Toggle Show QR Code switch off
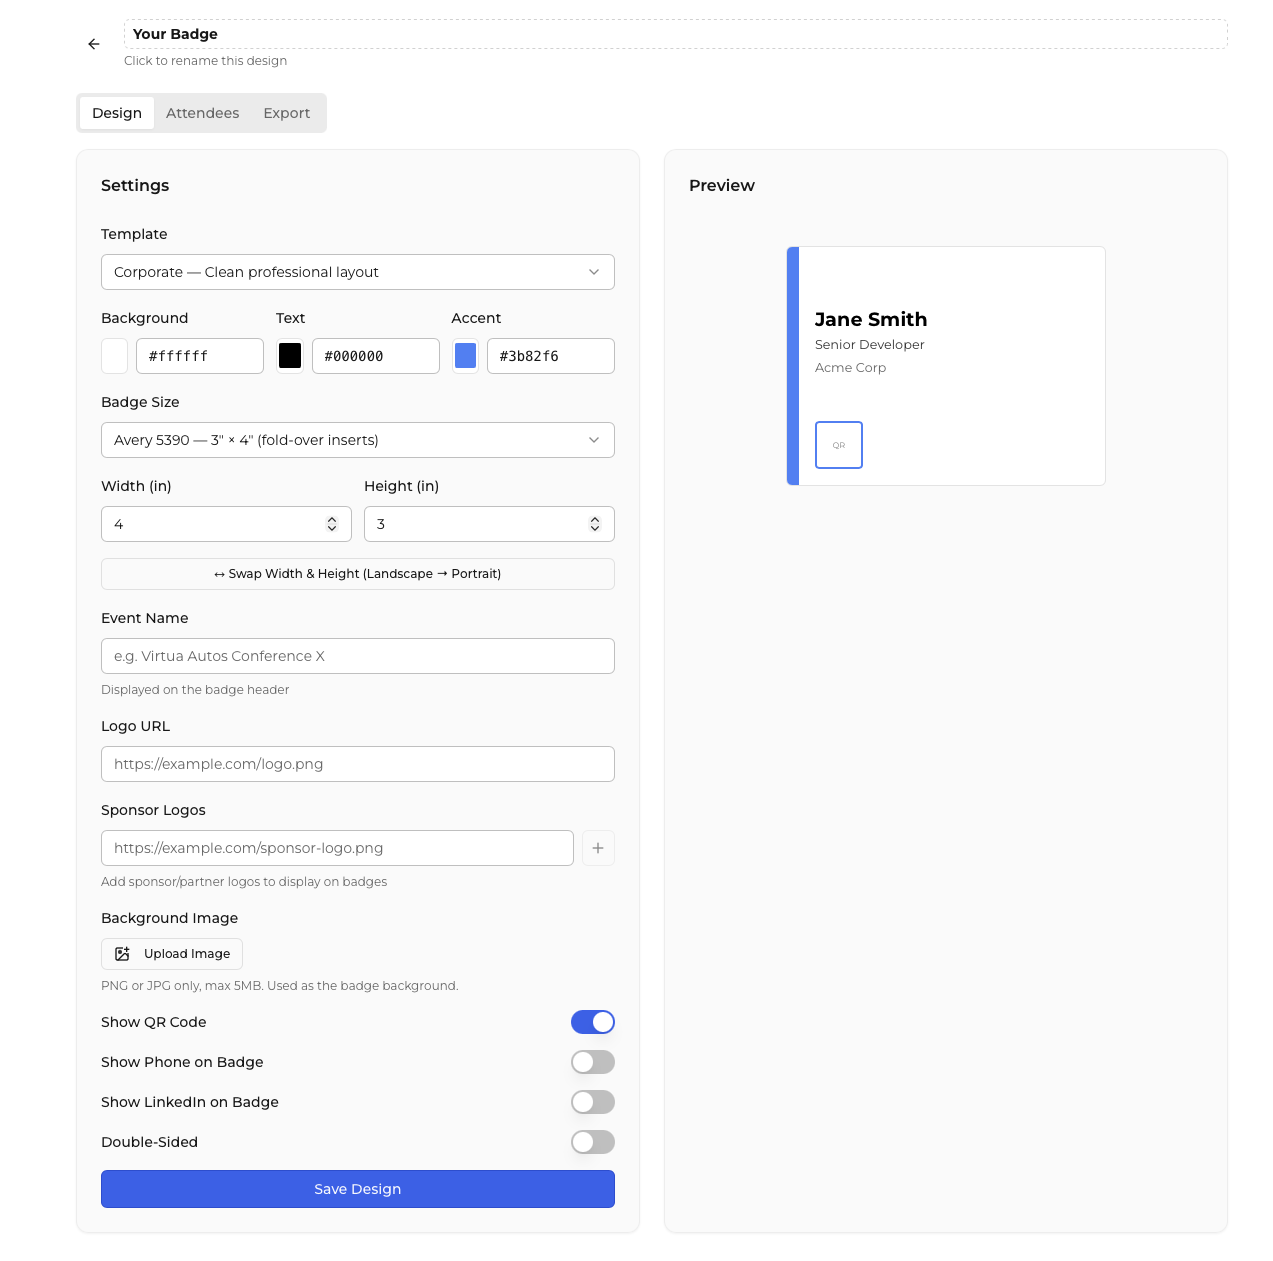The height and width of the screenshot is (1261, 1273). tap(593, 1022)
